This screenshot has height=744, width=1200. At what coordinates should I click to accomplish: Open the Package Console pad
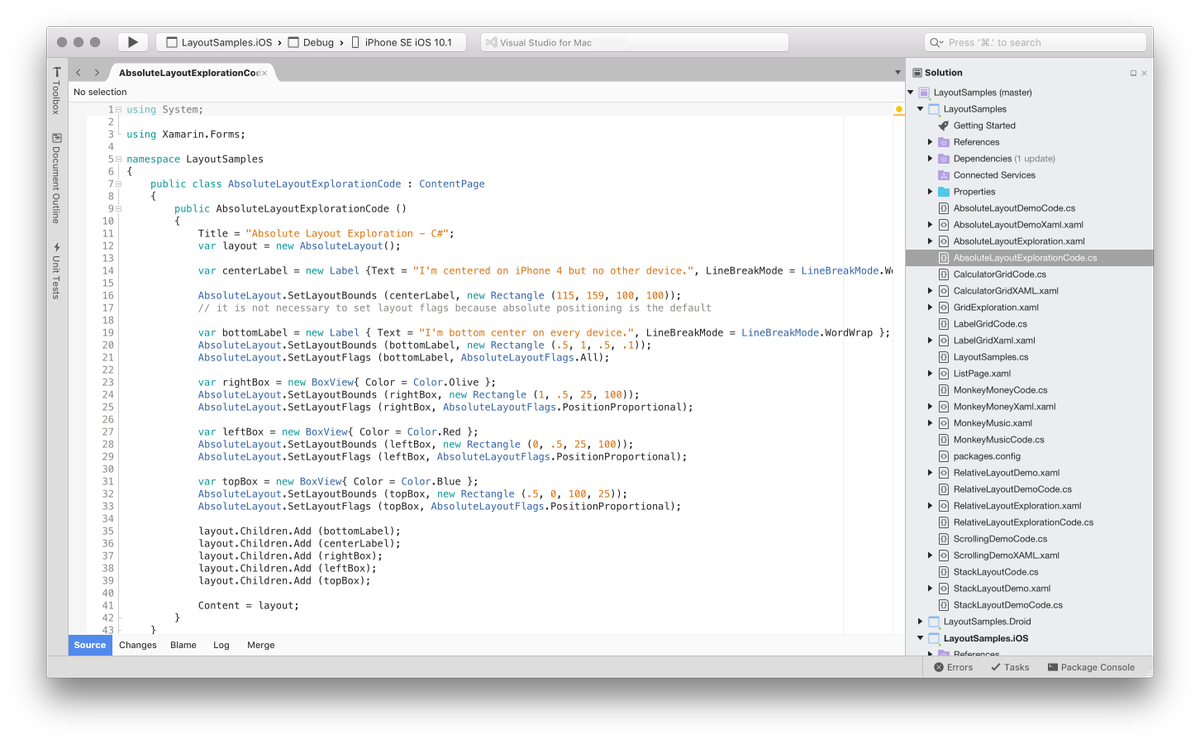(x=1092, y=666)
